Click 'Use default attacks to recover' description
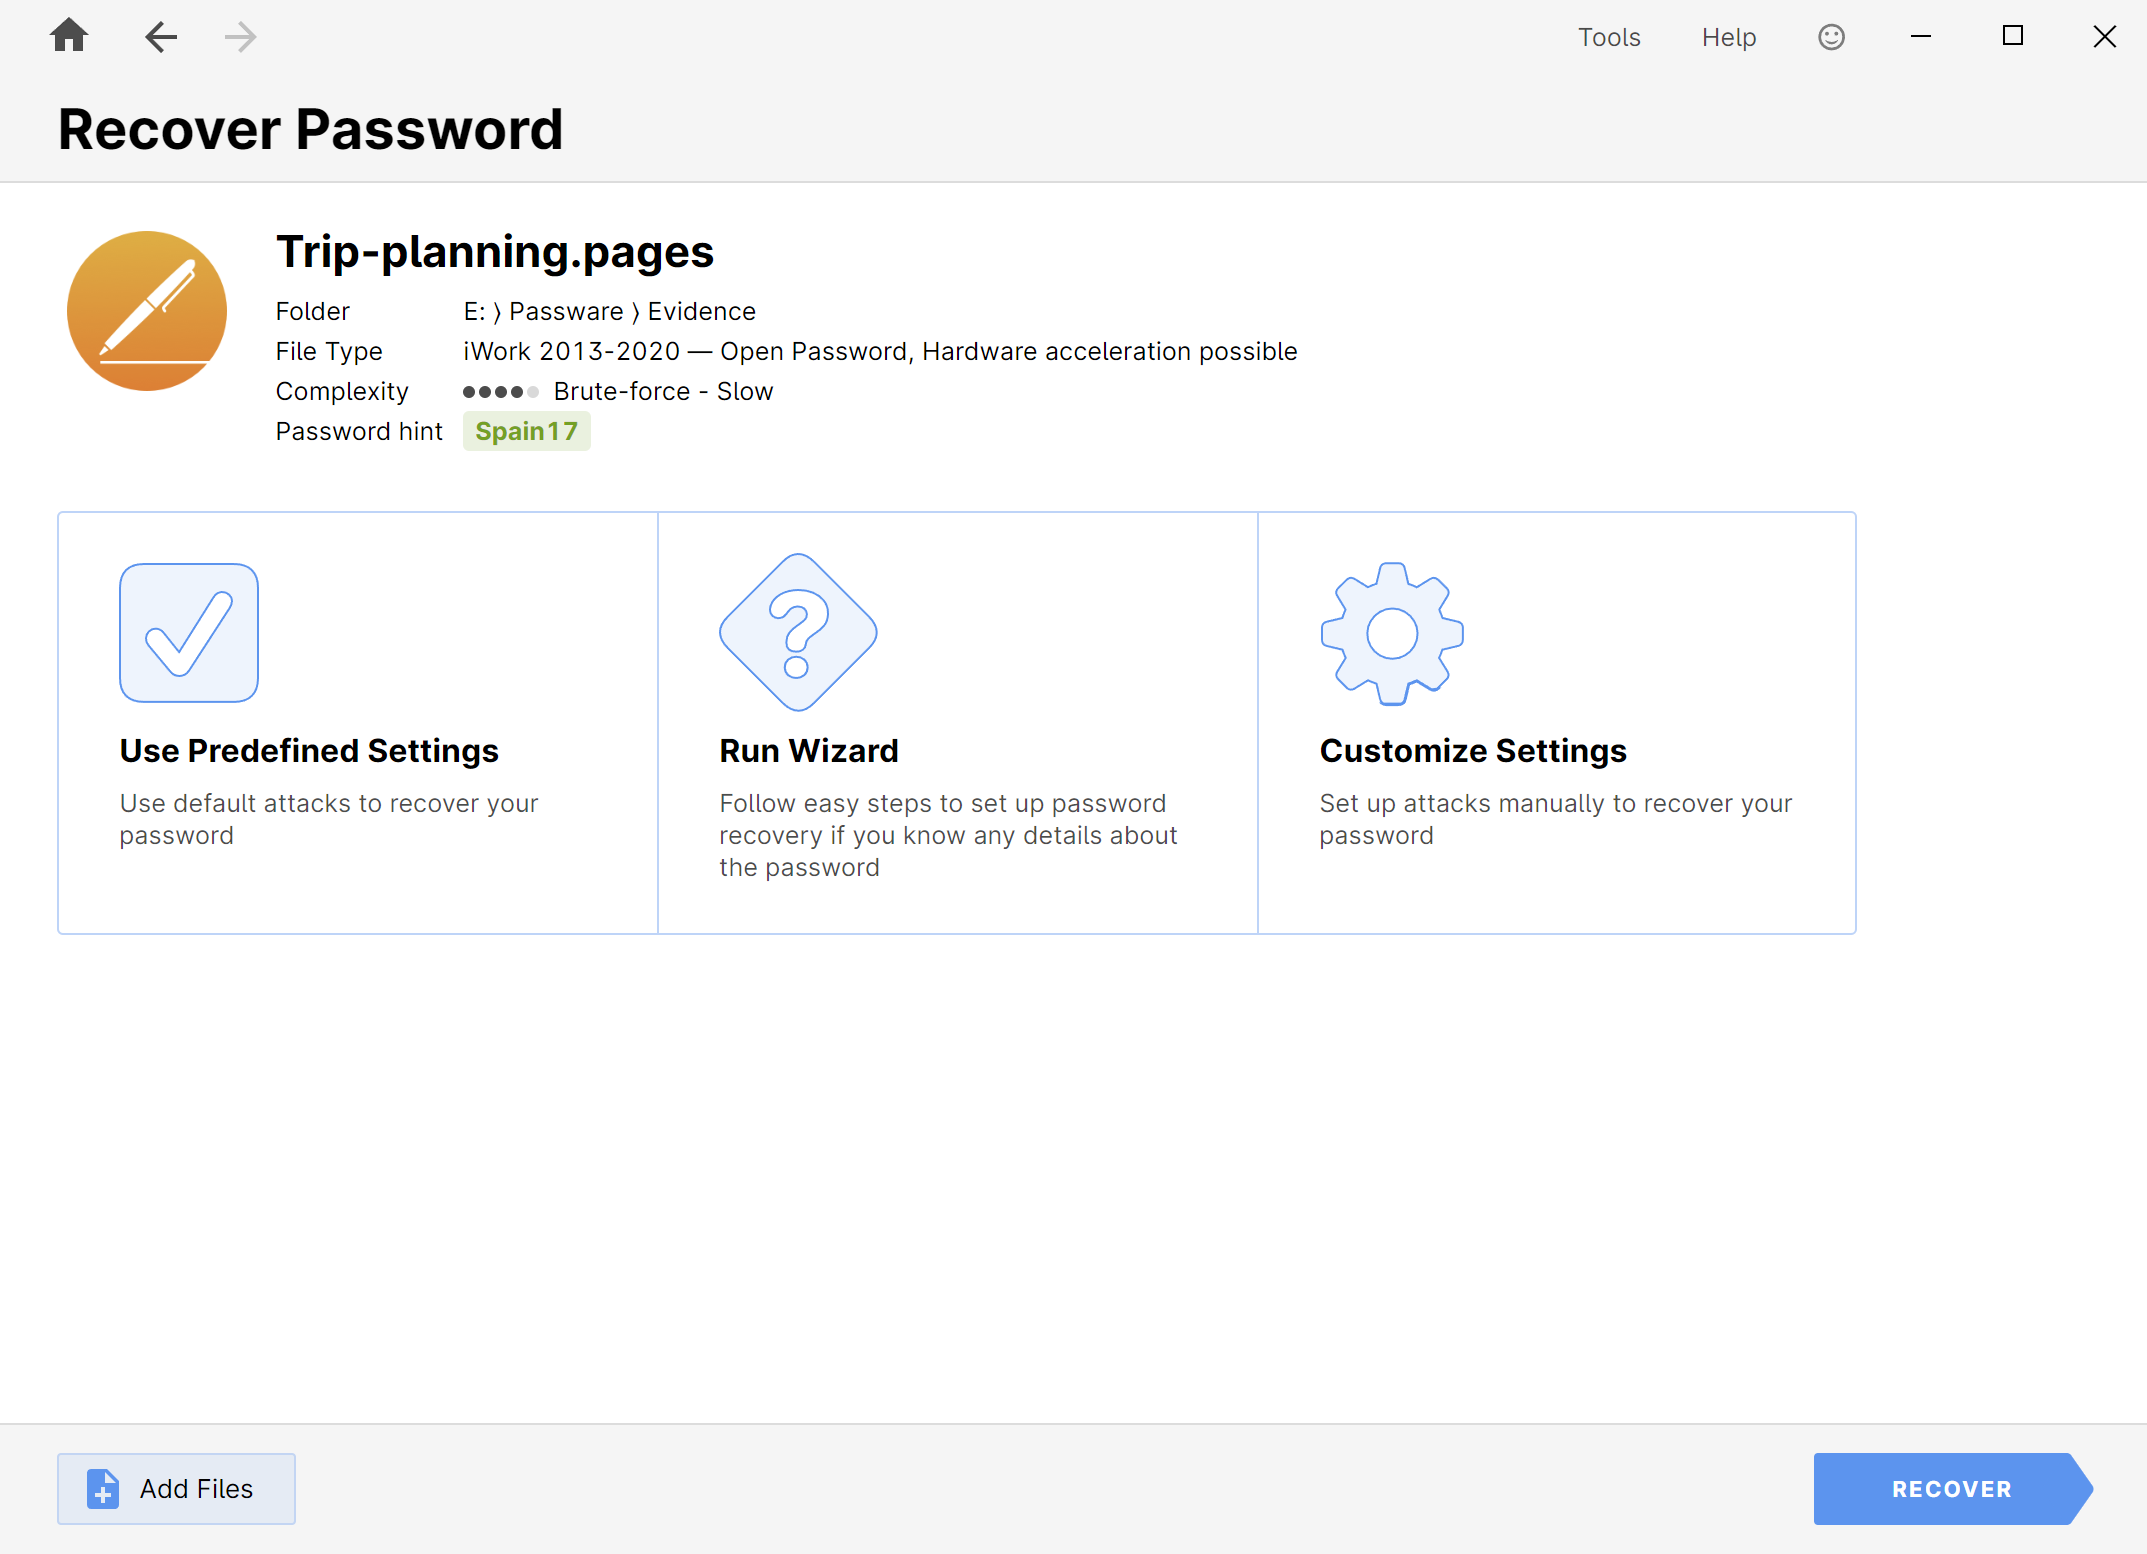Screen dimensions: 2147x1554 tap(329, 819)
